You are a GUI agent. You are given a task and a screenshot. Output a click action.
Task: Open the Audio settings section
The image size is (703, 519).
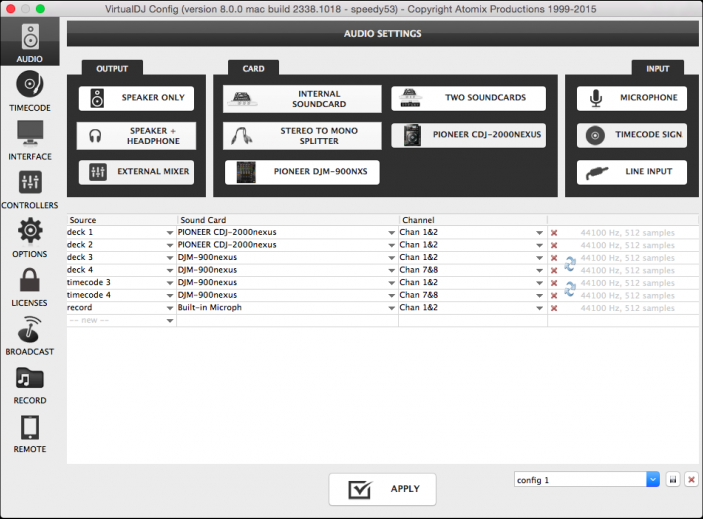30,43
